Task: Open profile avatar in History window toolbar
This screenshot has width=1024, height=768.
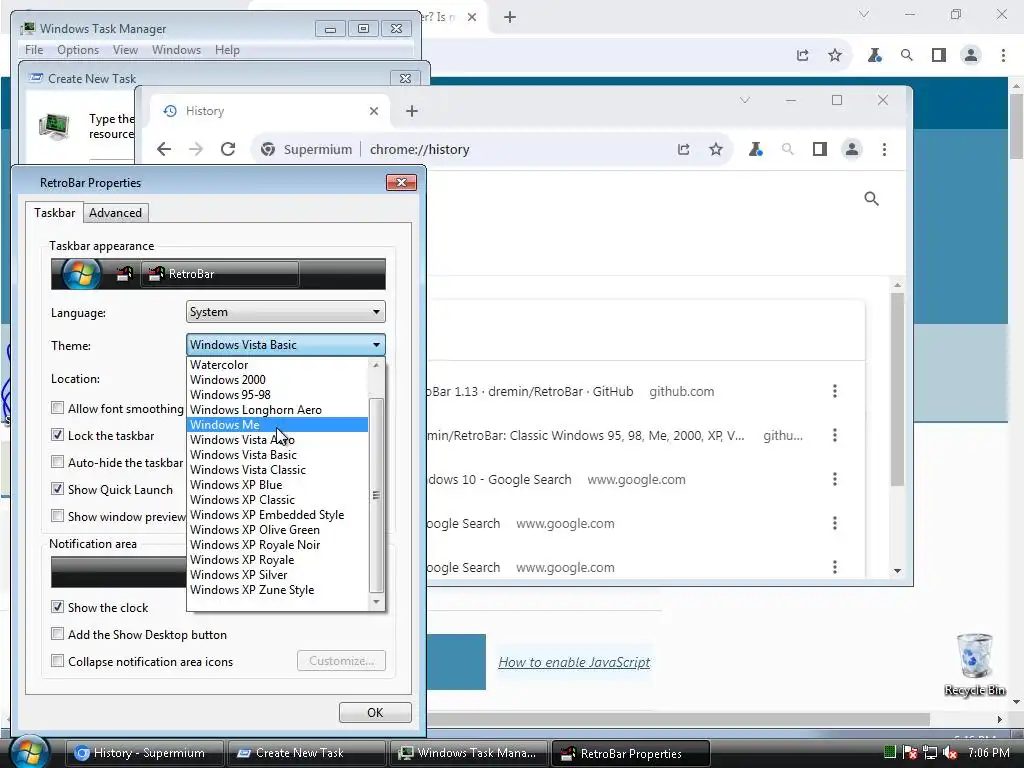Action: click(x=852, y=150)
